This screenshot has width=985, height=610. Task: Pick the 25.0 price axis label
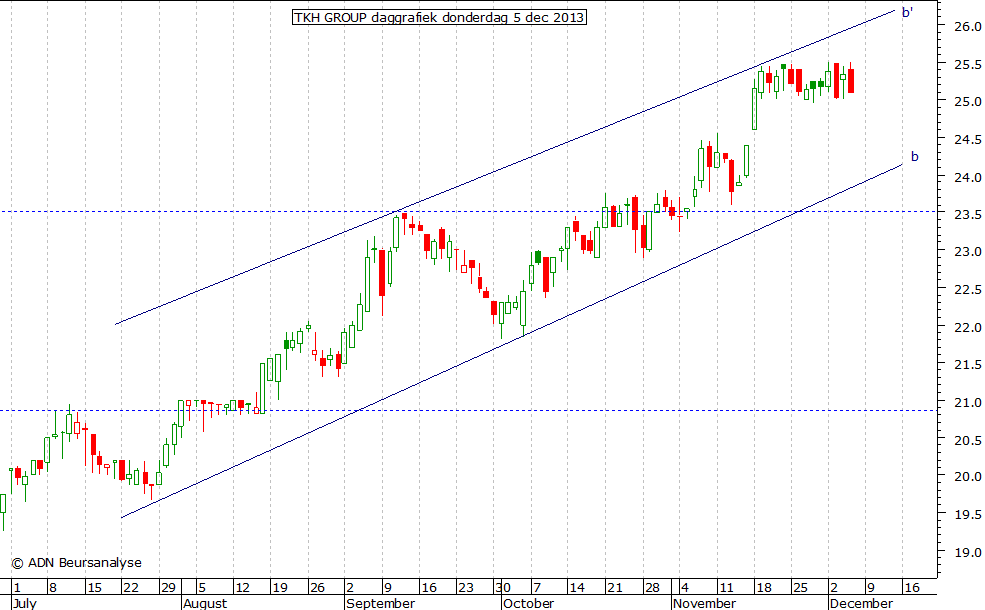[967, 101]
